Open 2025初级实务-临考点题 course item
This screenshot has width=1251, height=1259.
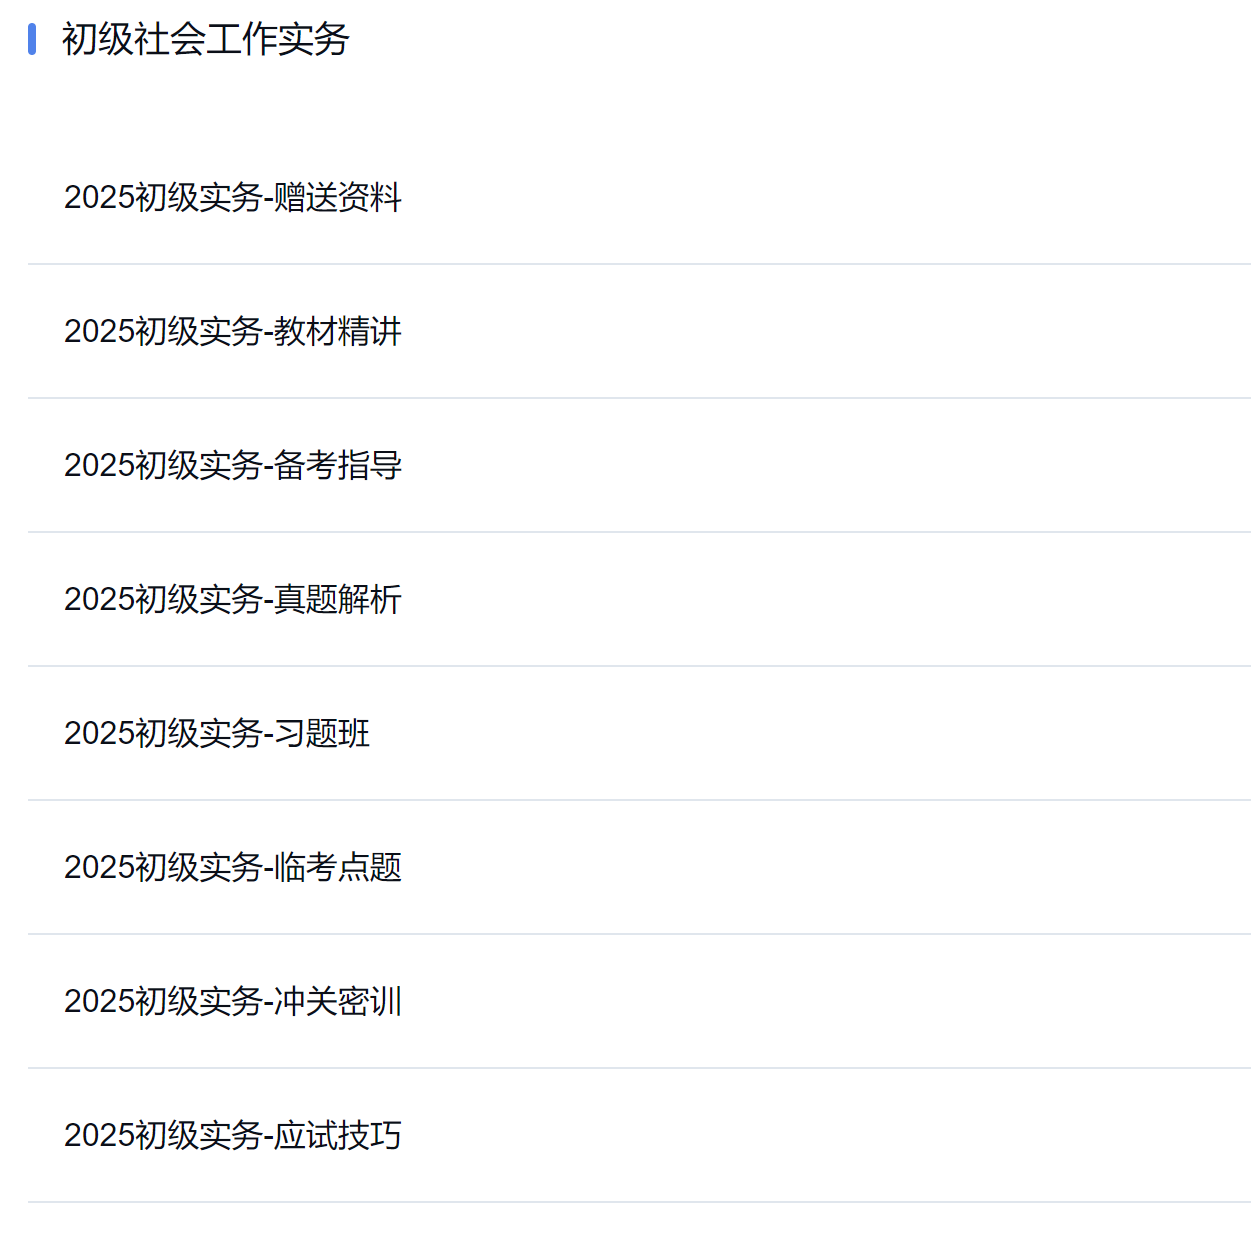pos(233,867)
